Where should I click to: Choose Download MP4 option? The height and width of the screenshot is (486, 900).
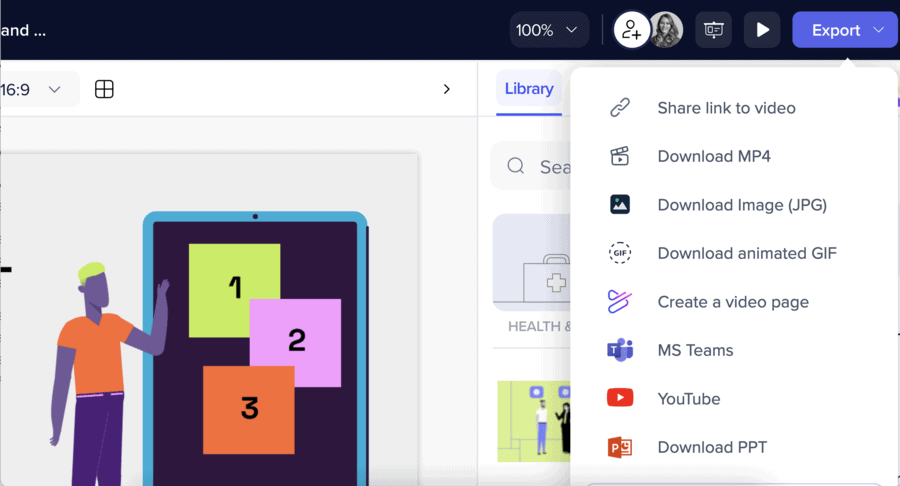point(713,156)
